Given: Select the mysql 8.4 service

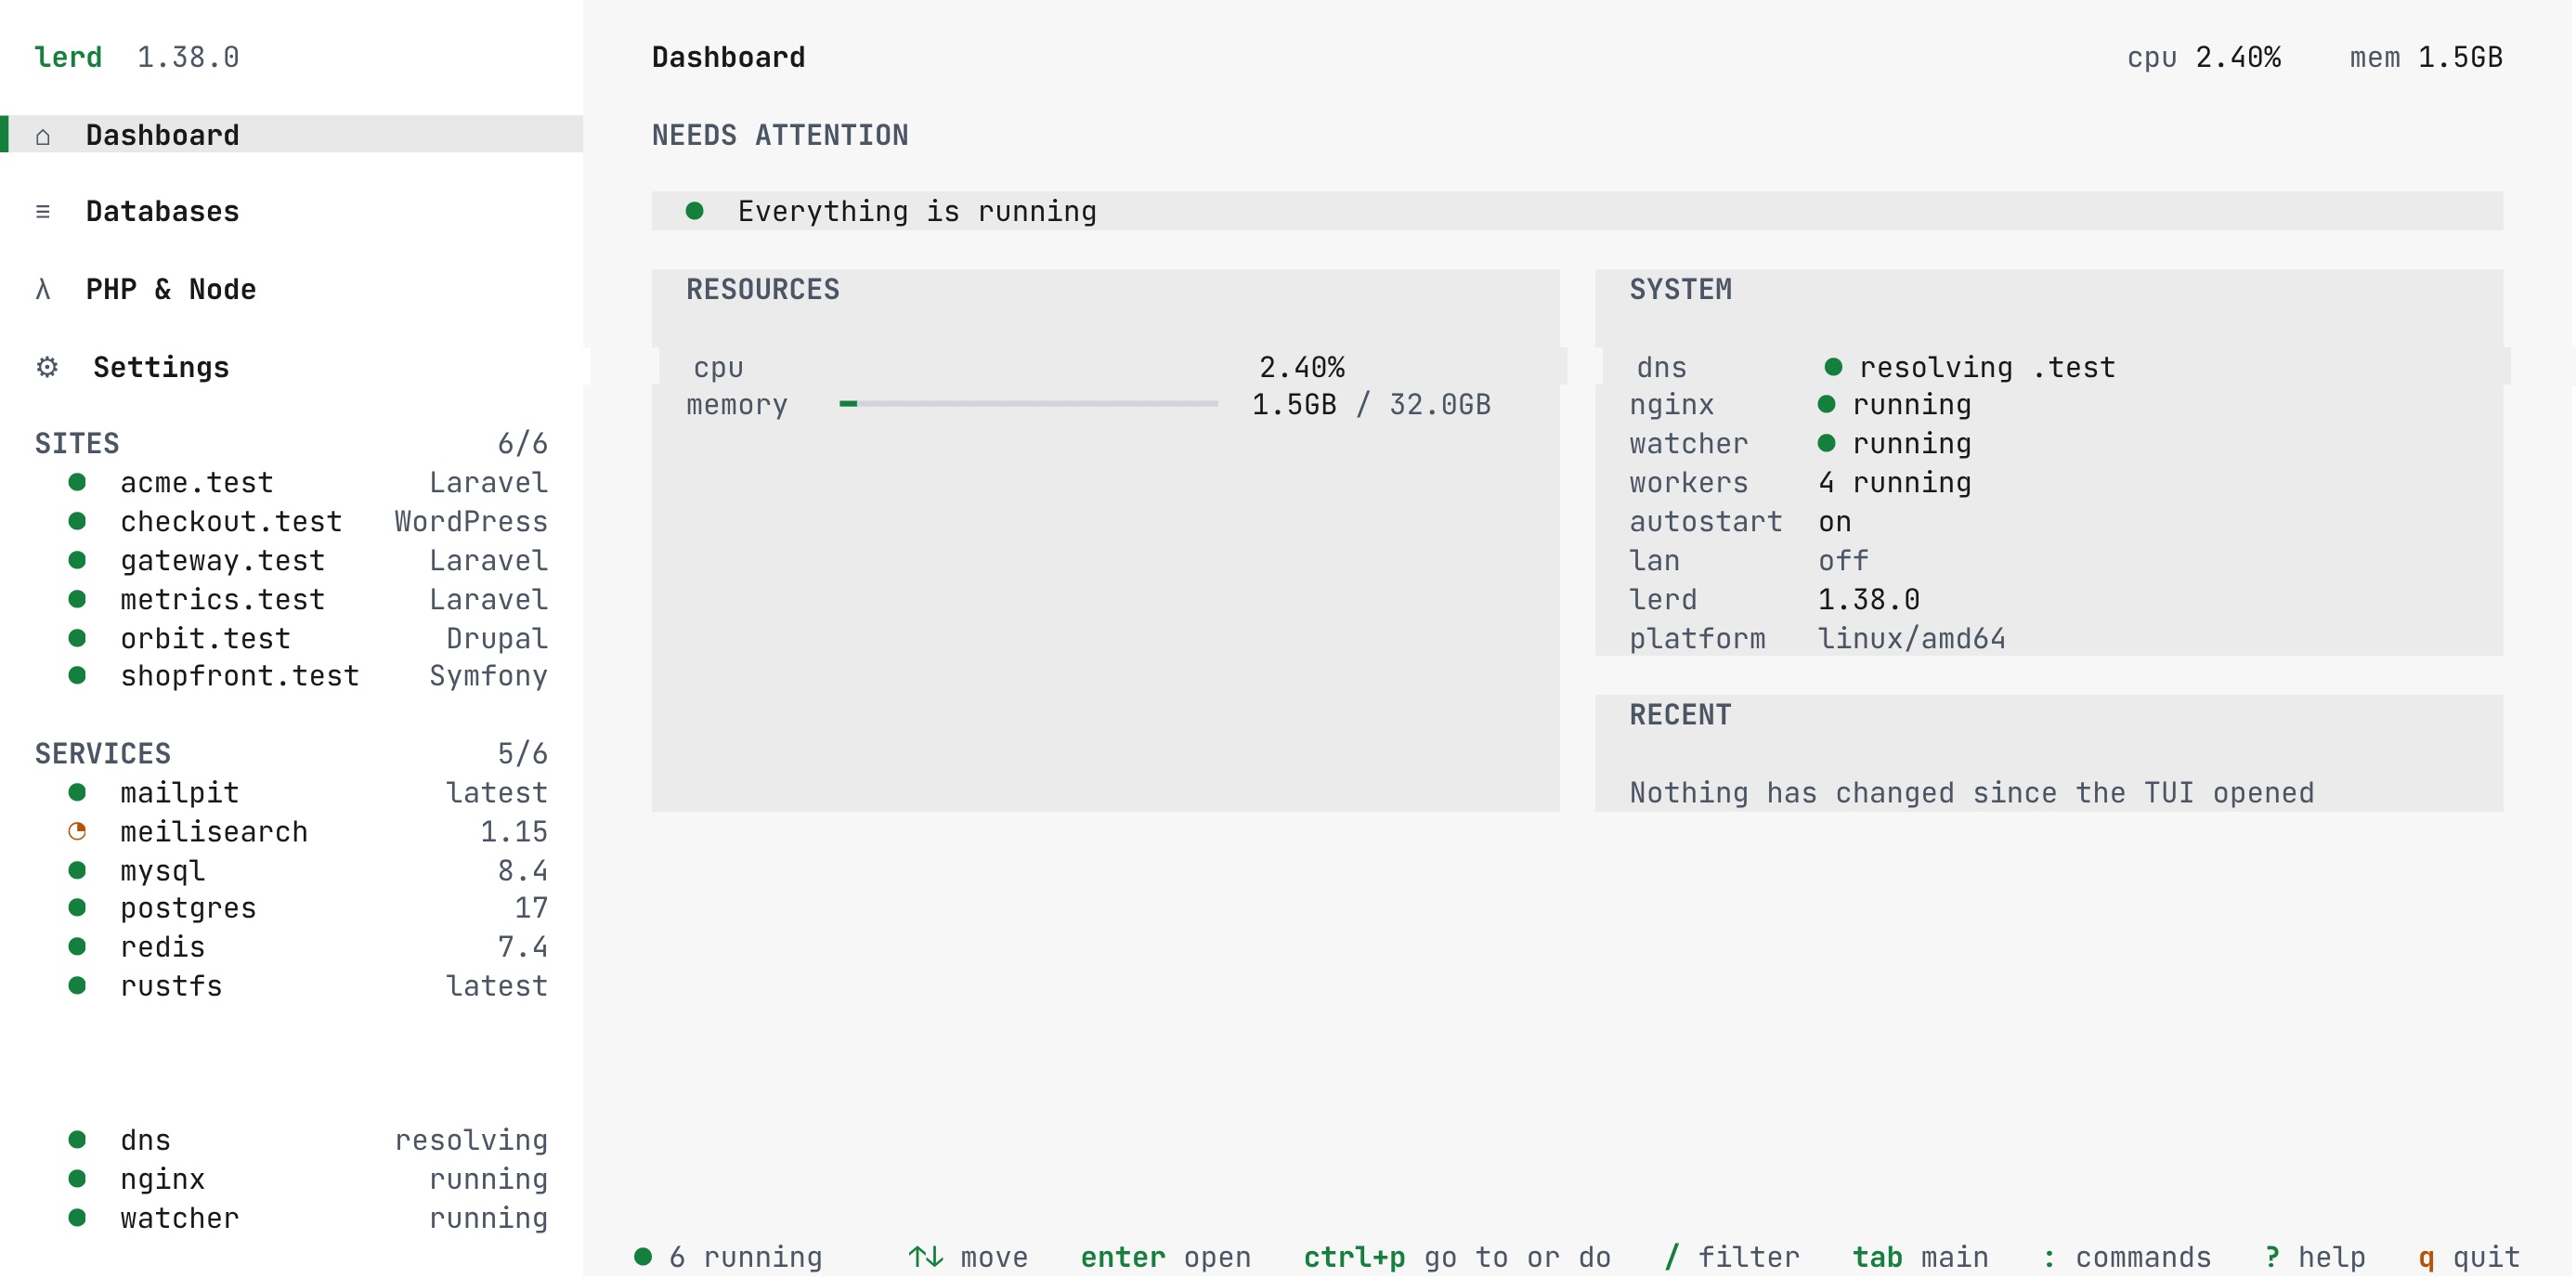Looking at the screenshot, I should [x=291, y=871].
